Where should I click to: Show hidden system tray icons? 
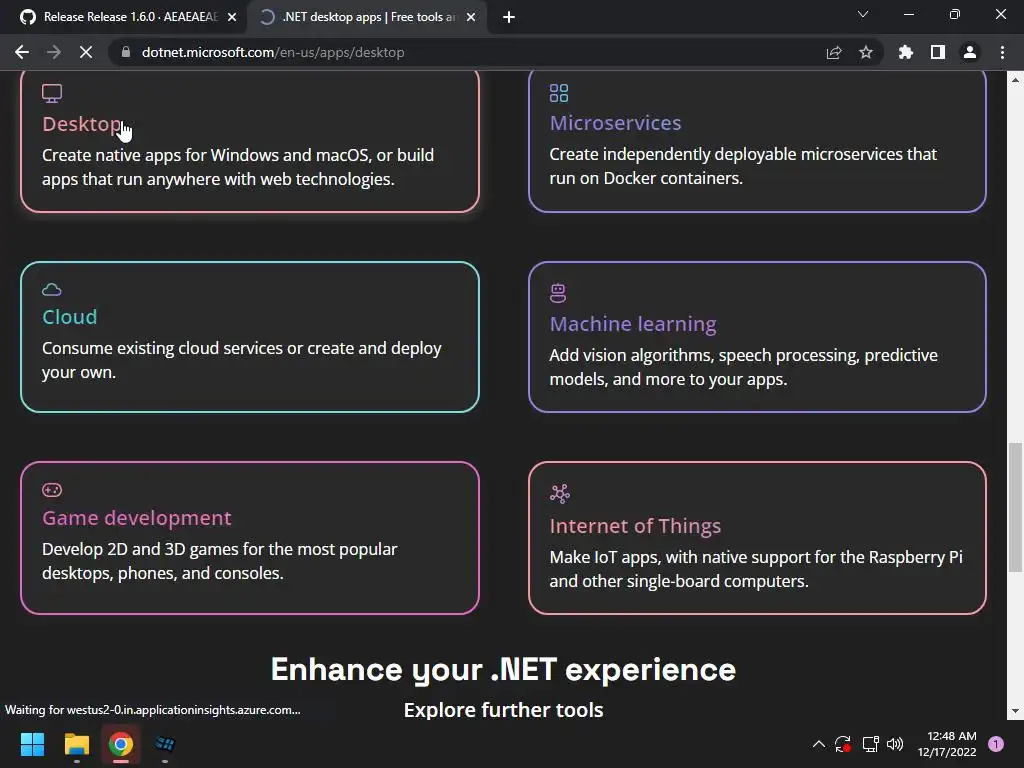pos(818,744)
